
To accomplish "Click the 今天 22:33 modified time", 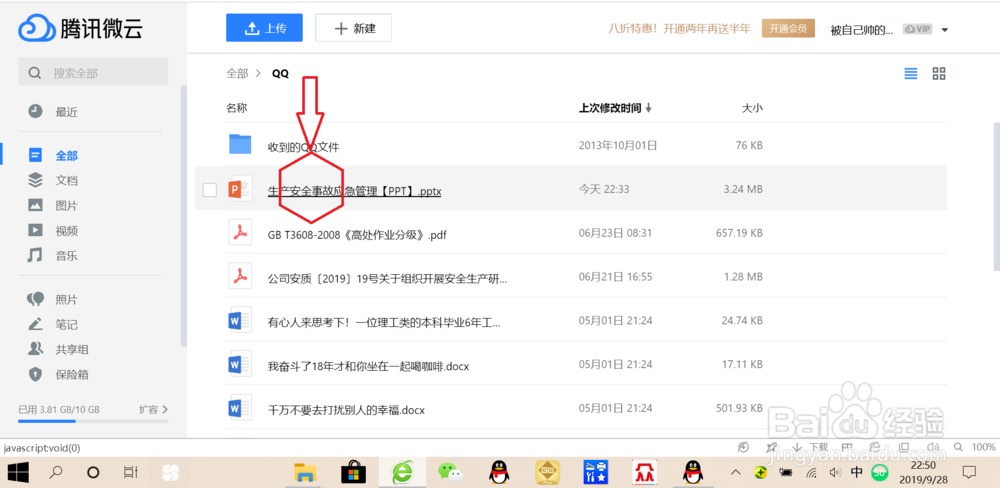I will point(603,190).
